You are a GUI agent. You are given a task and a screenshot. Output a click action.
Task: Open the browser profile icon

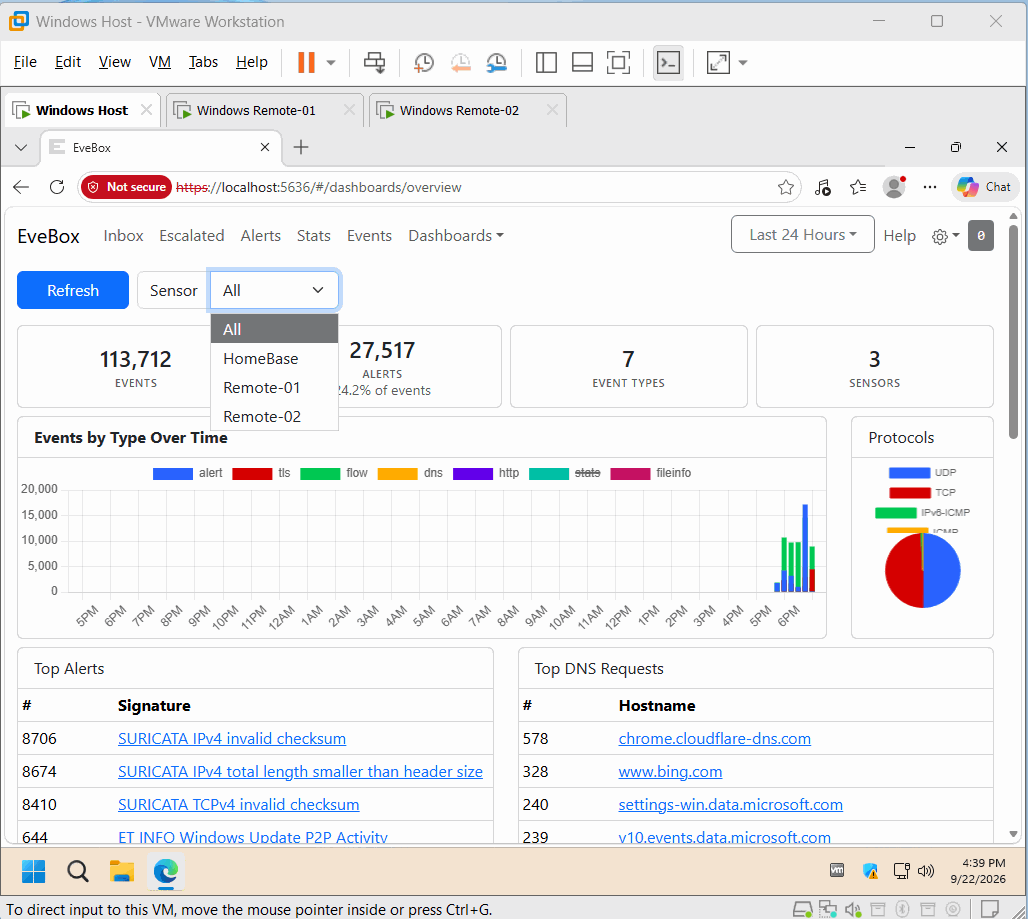click(x=894, y=187)
